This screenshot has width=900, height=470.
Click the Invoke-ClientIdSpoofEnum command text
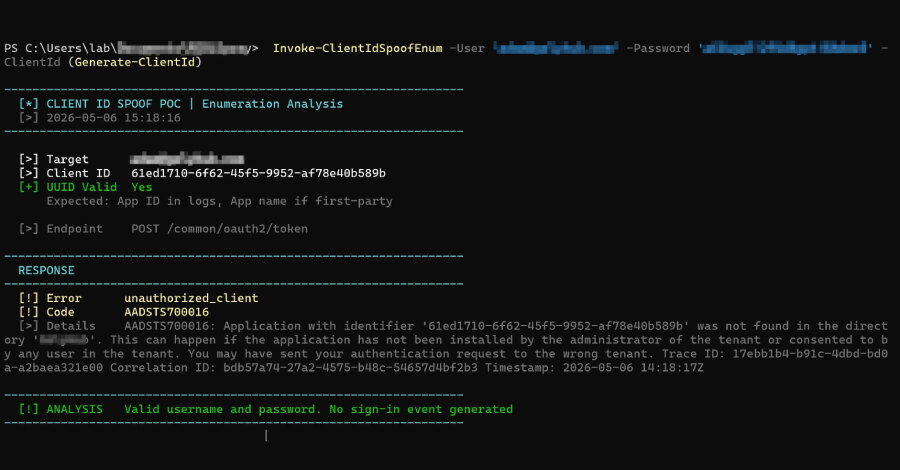pyautogui.click(x=358, y=48)
